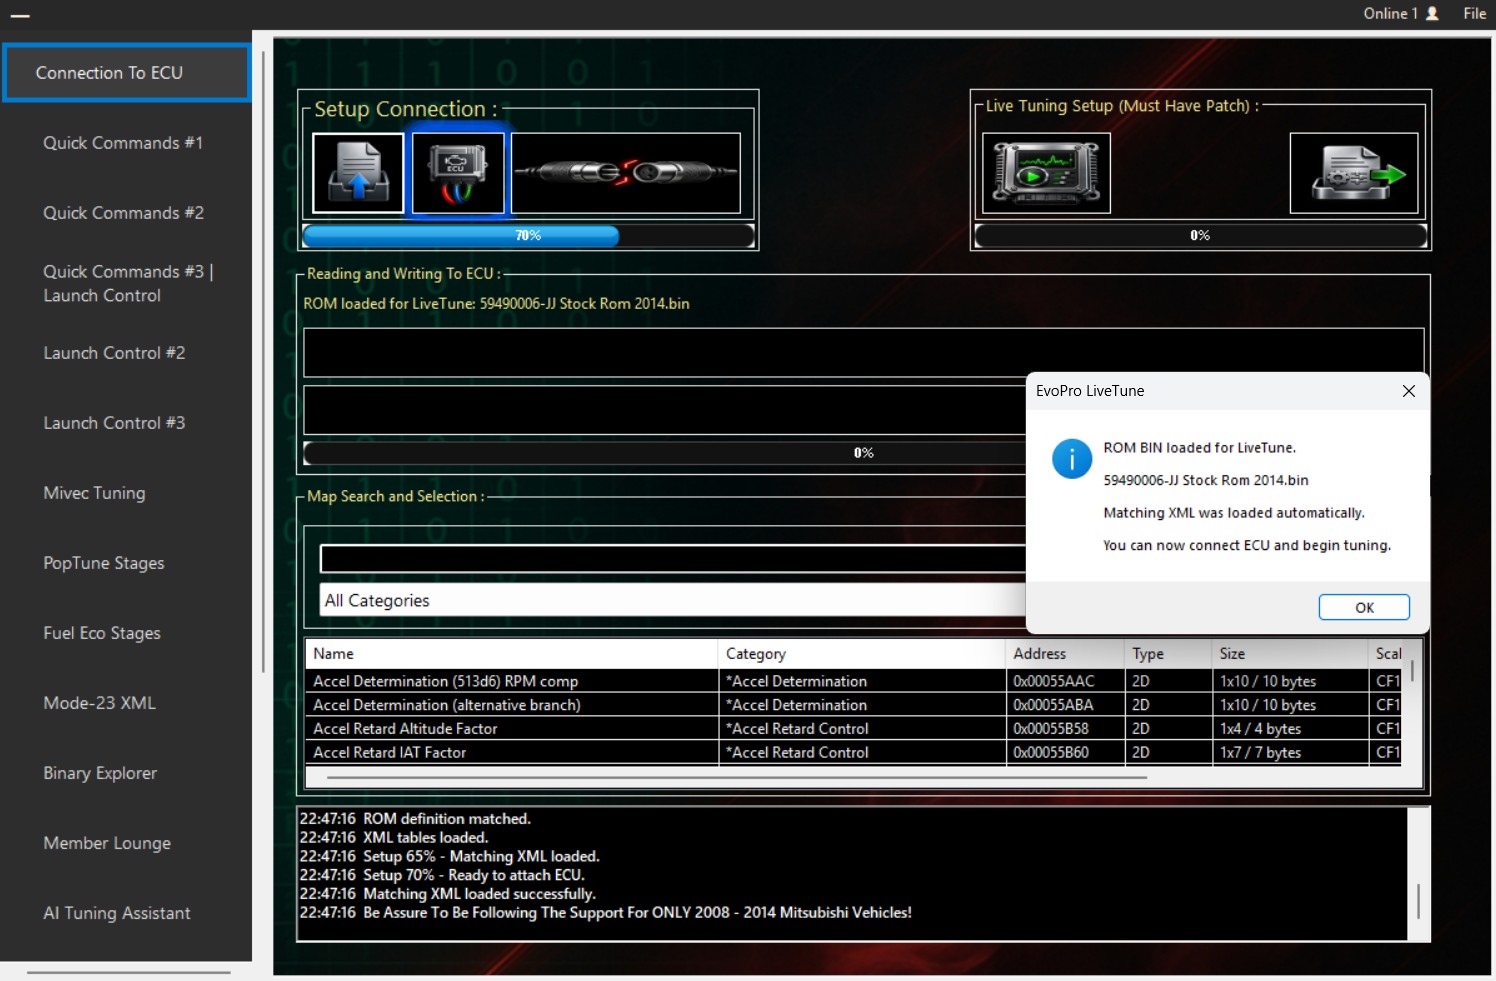The height and width of the screenshot is (981, 1496).
Task: Click the Online 1 status label
Action: coord(1390,13)
